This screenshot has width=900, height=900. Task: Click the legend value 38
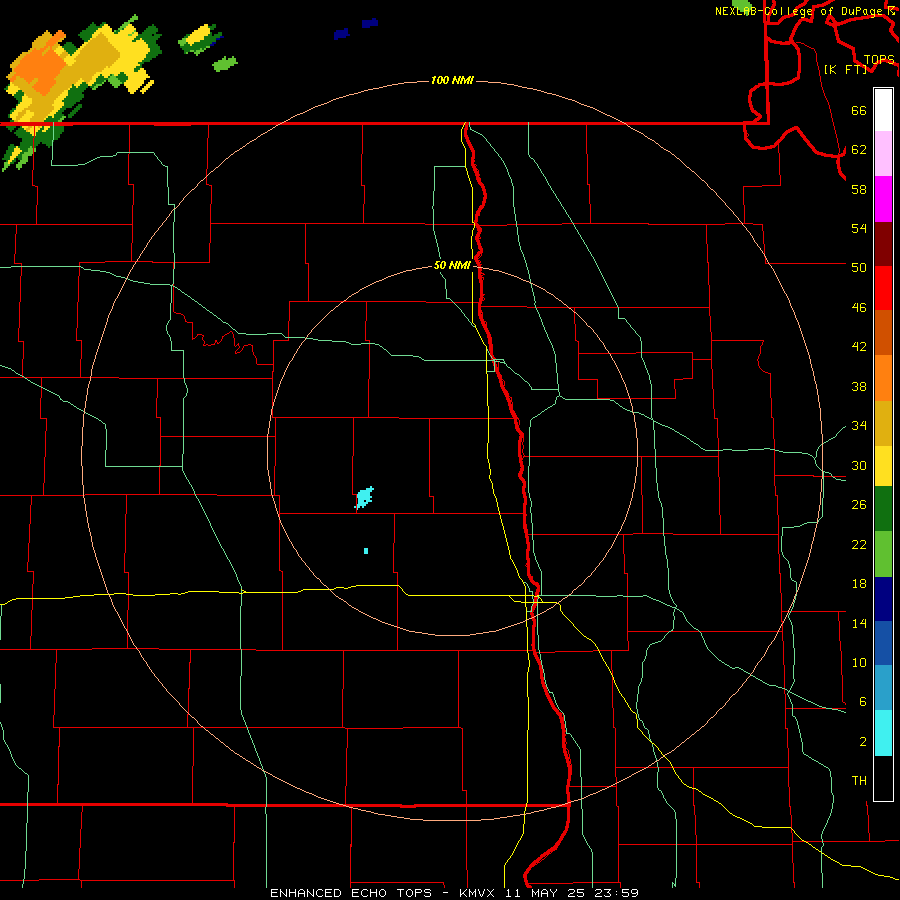point(859,386)
